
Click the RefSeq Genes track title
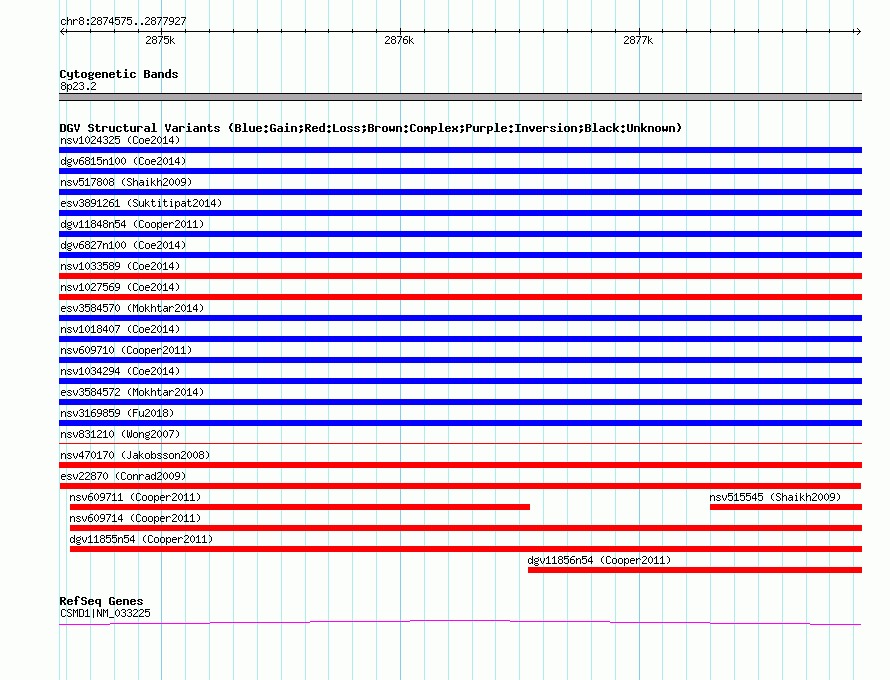coord(101,601)
